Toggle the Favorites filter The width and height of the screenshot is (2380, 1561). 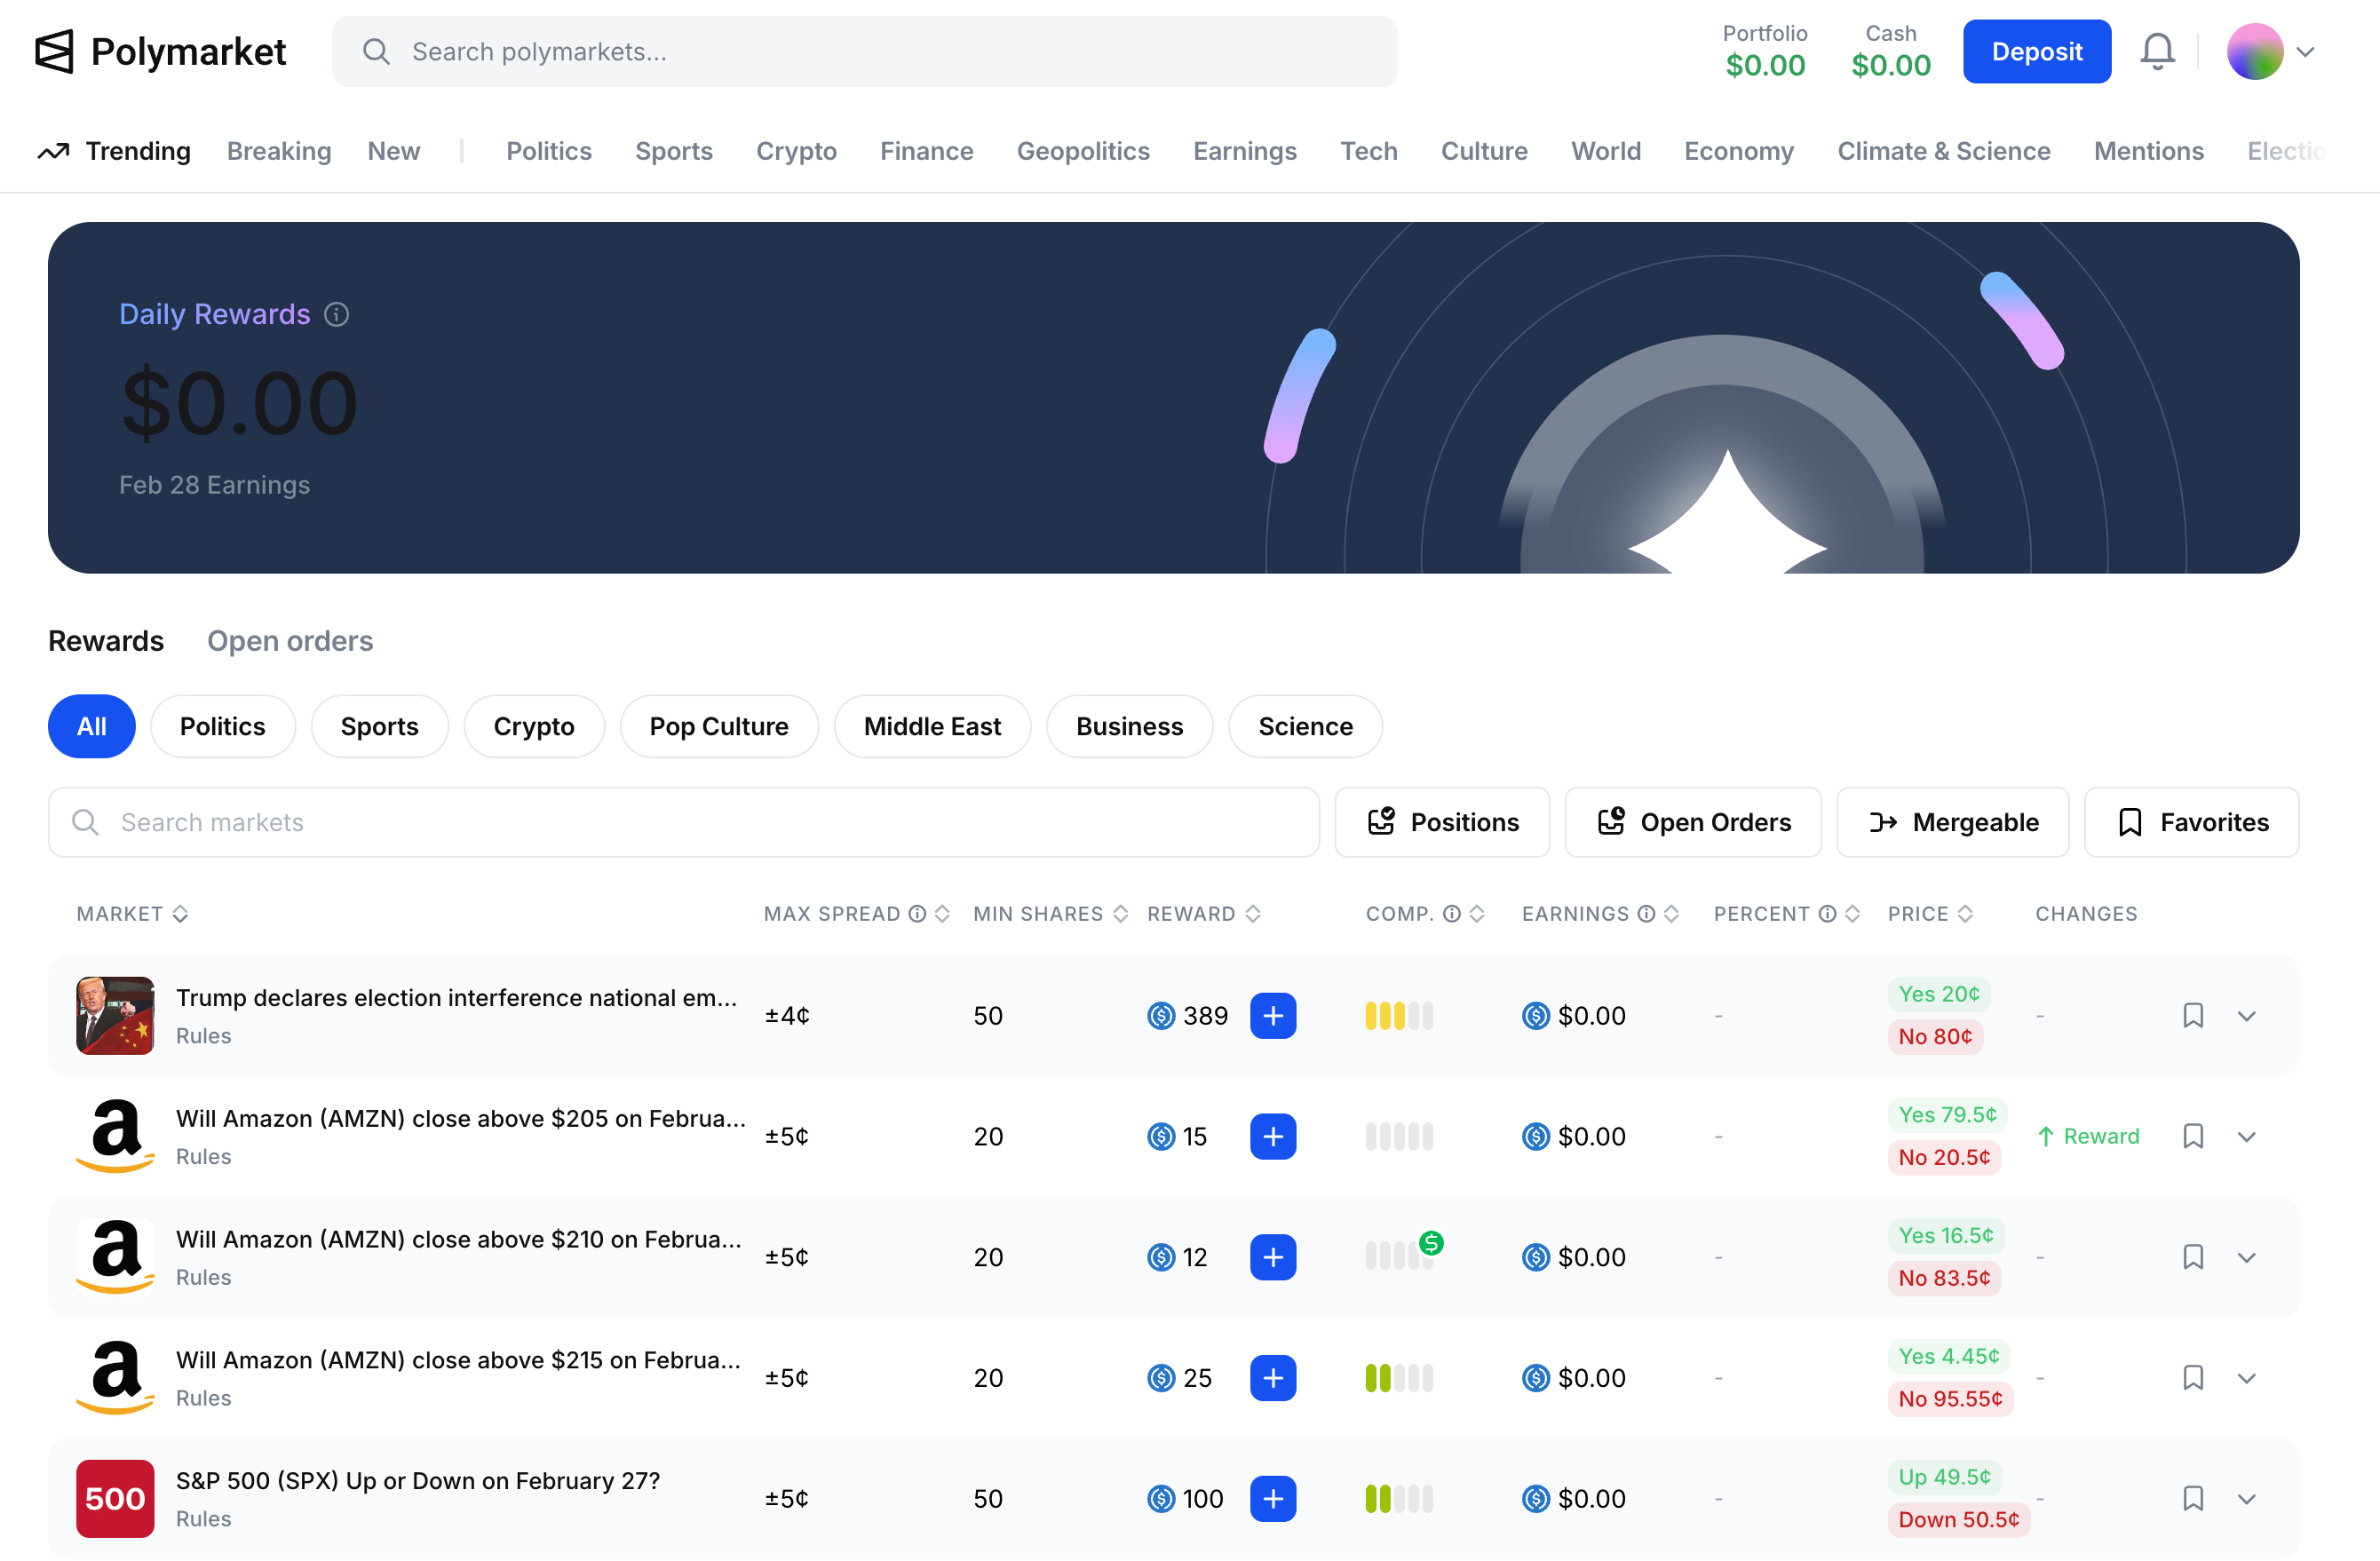point(2191,822)
